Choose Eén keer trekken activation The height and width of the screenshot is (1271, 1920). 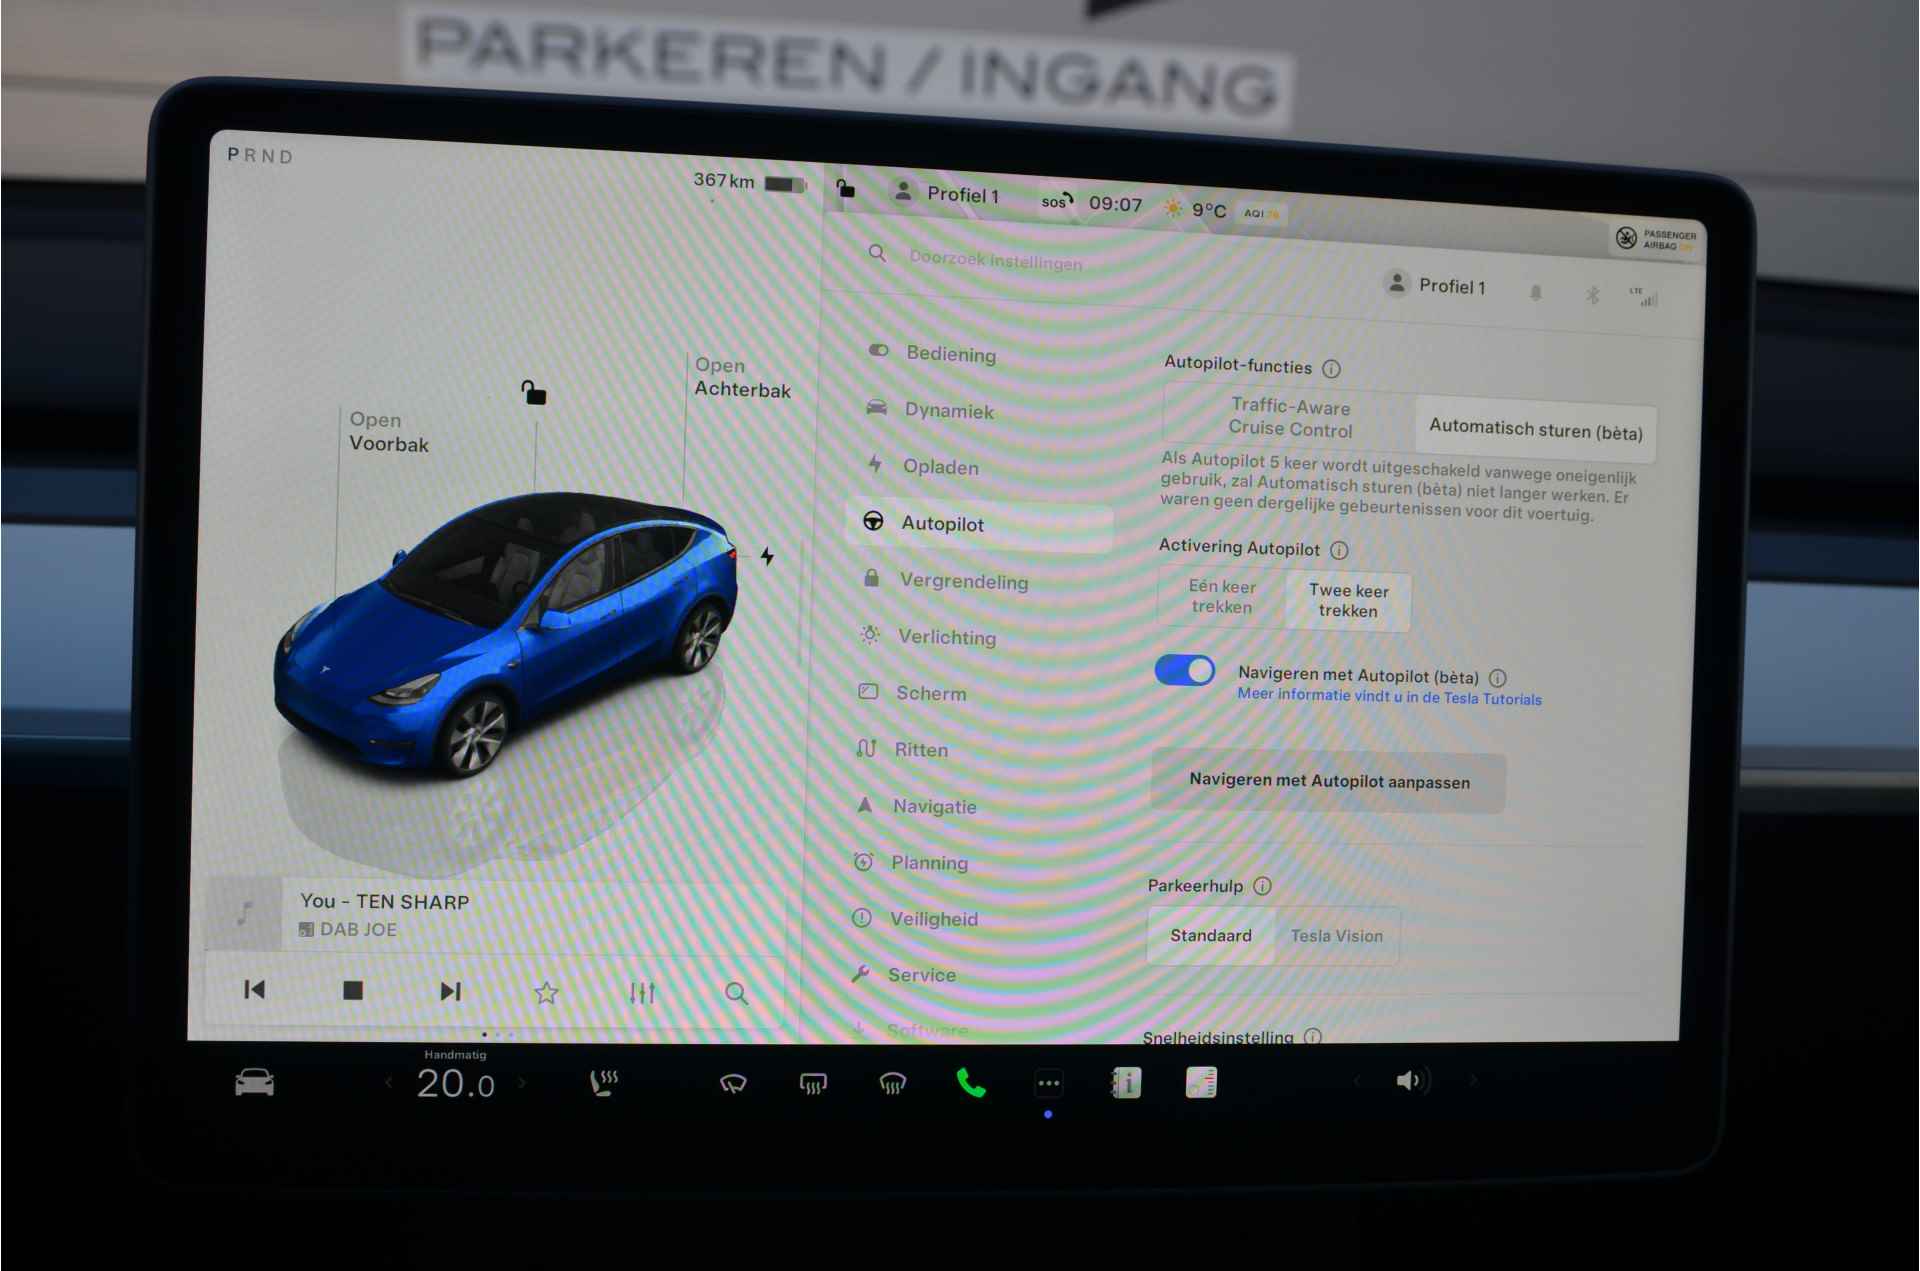coord(1221,597)
